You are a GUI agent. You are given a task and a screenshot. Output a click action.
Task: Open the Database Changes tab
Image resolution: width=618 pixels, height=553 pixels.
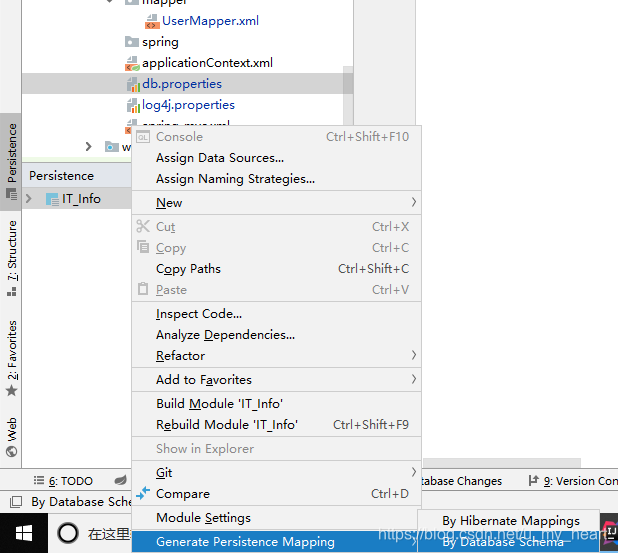[x=462, y=480]
